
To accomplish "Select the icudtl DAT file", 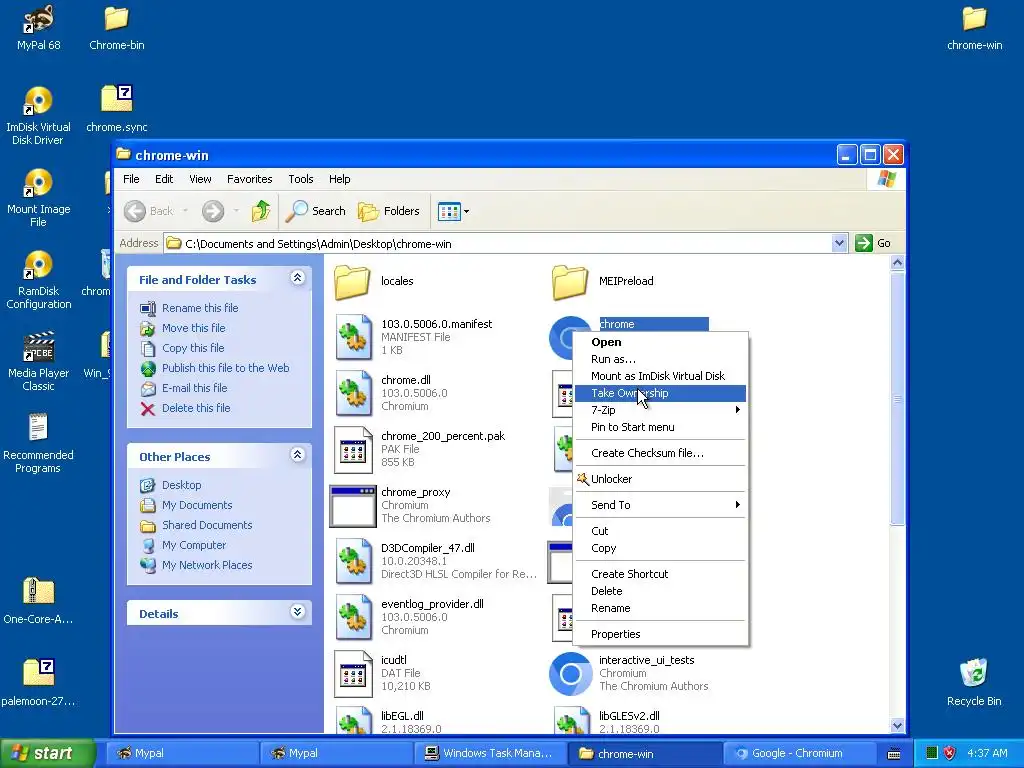I will point(383,674).
